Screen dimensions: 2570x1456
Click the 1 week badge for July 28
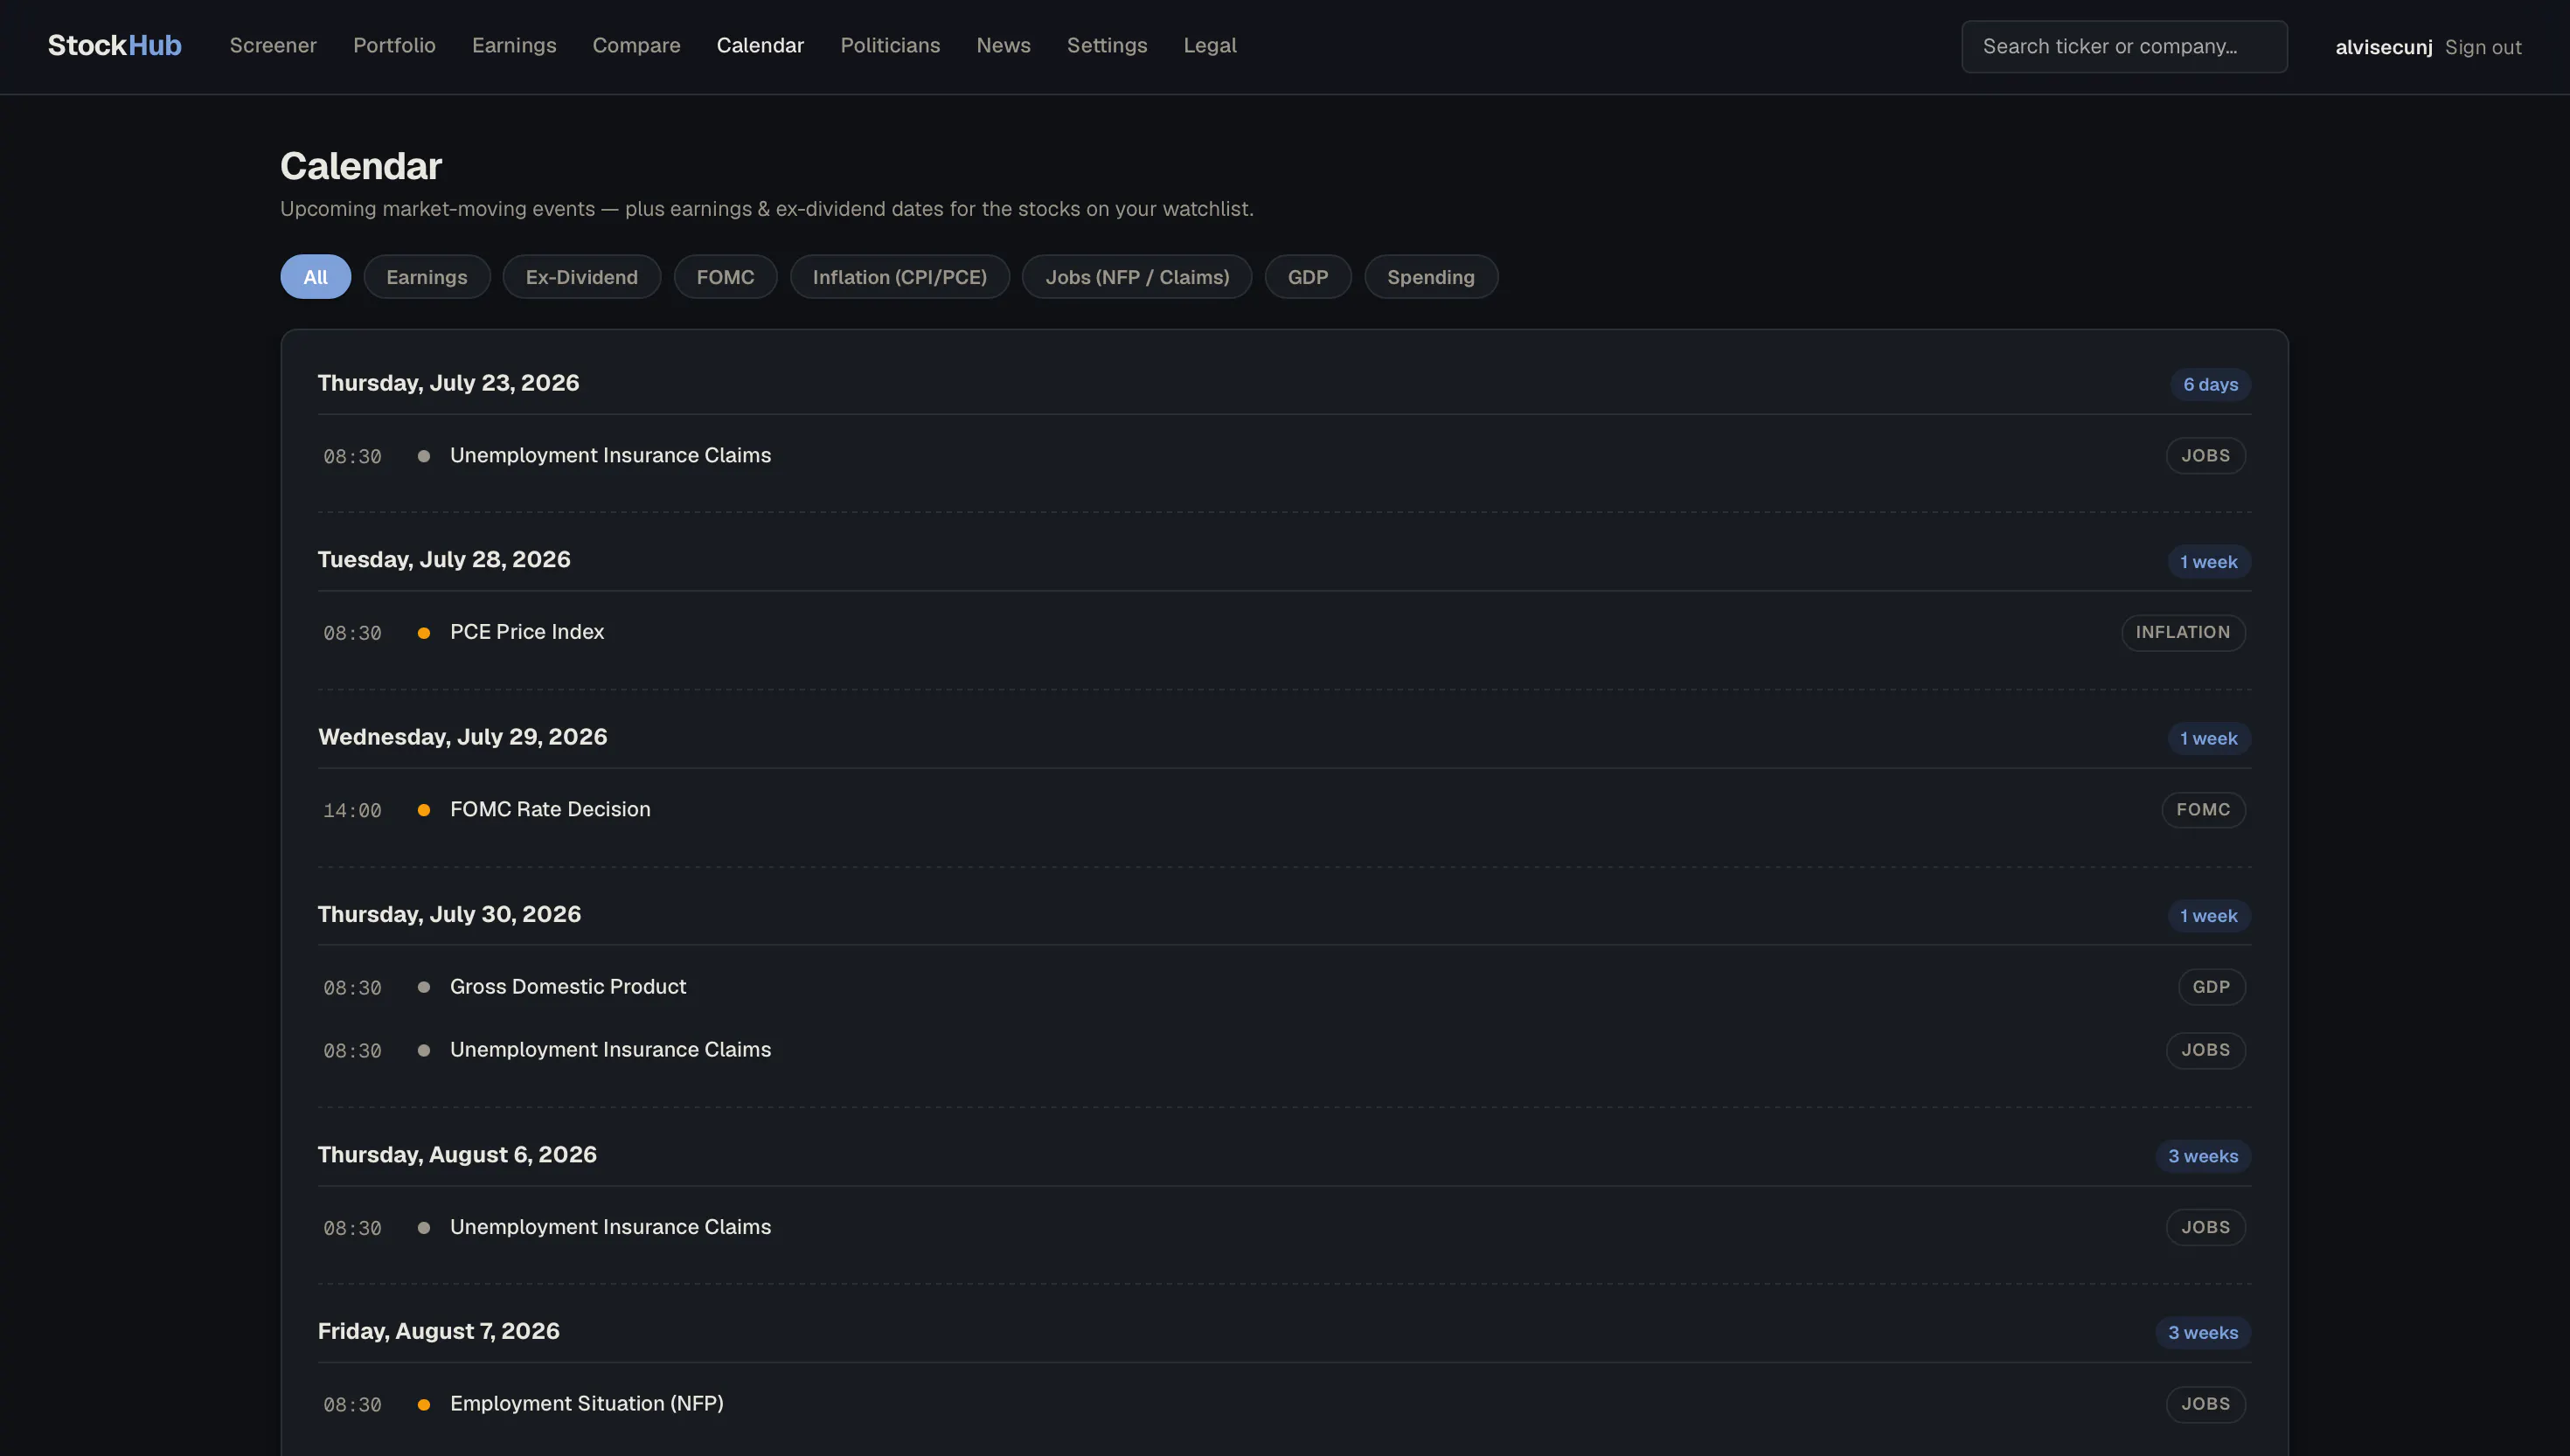pos(2209,562)
